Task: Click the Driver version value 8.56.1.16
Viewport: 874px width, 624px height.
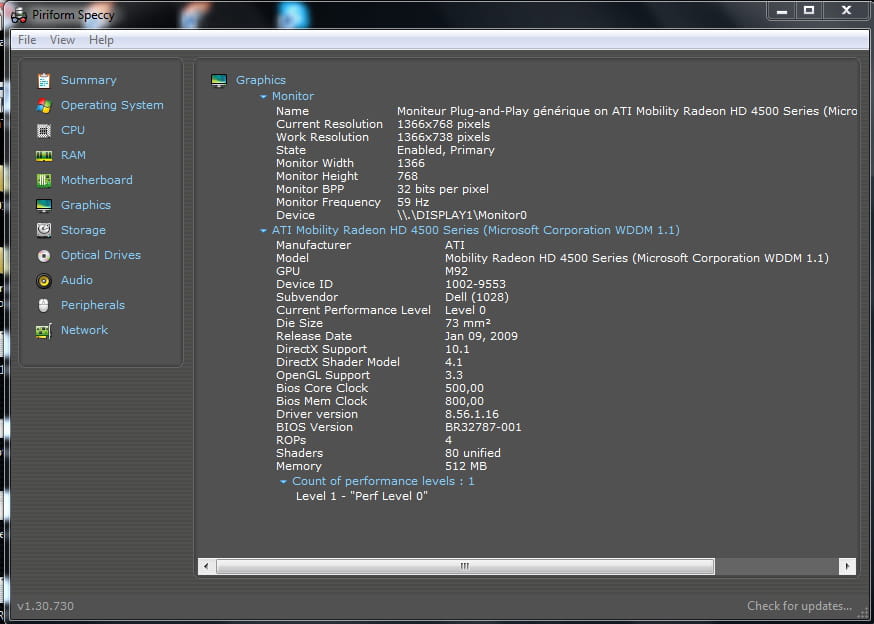Action: pos(472,414)
